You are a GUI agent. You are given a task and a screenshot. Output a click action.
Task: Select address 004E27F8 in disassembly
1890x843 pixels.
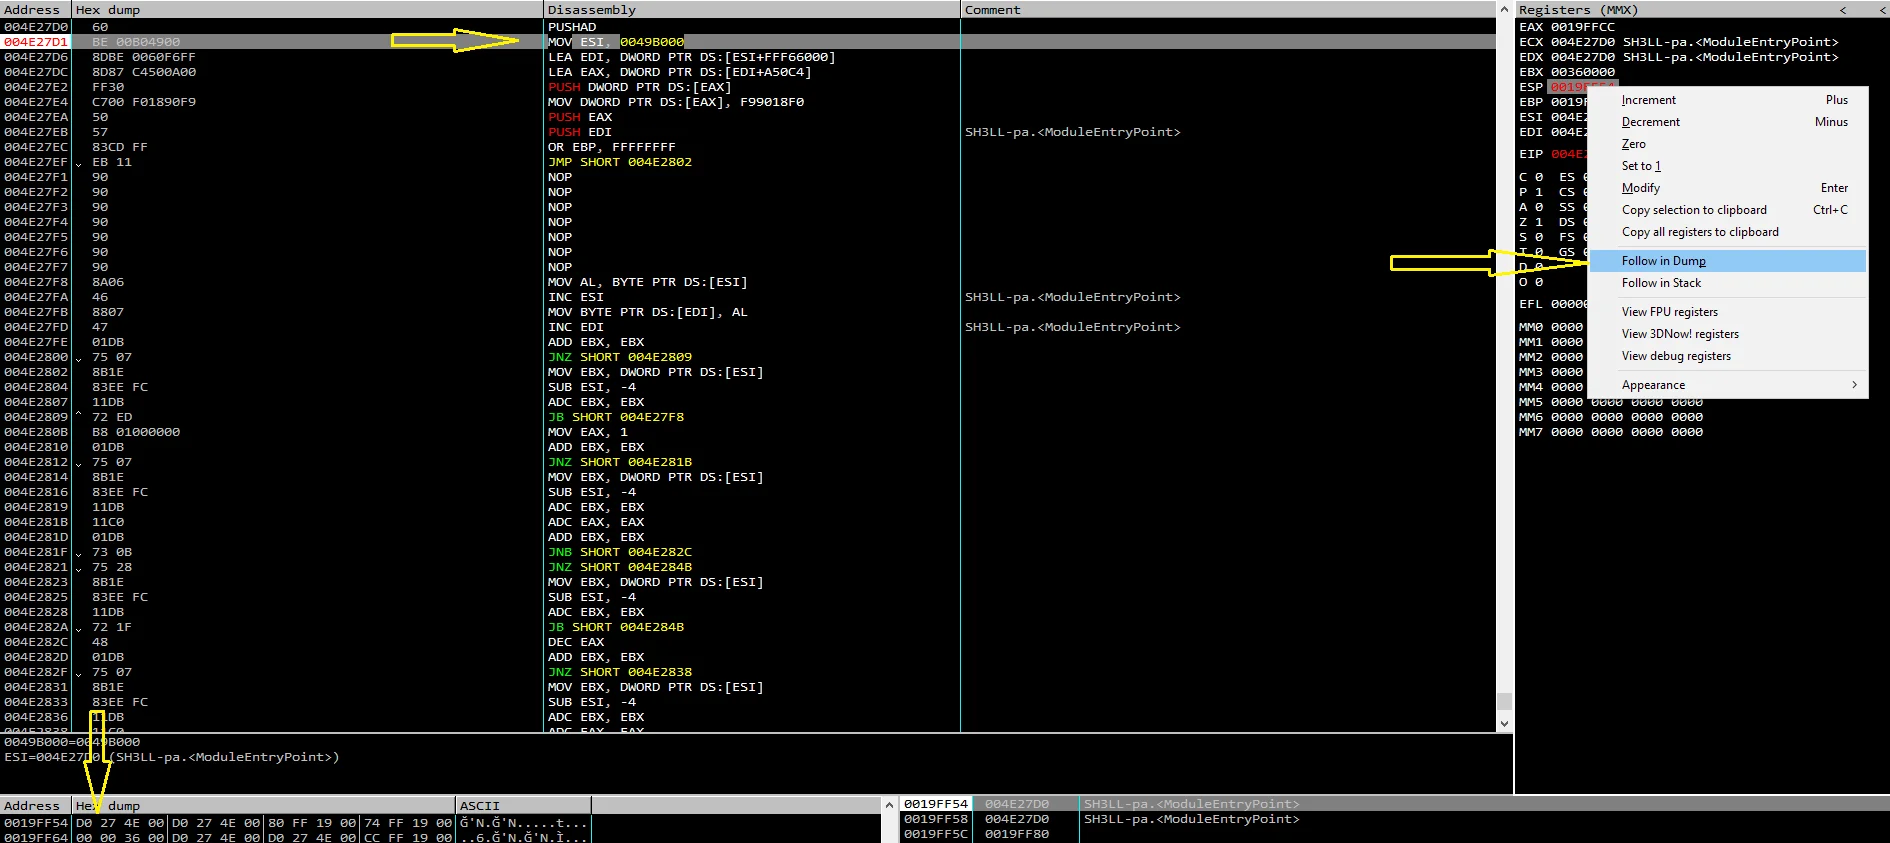[x=36, y=282]
